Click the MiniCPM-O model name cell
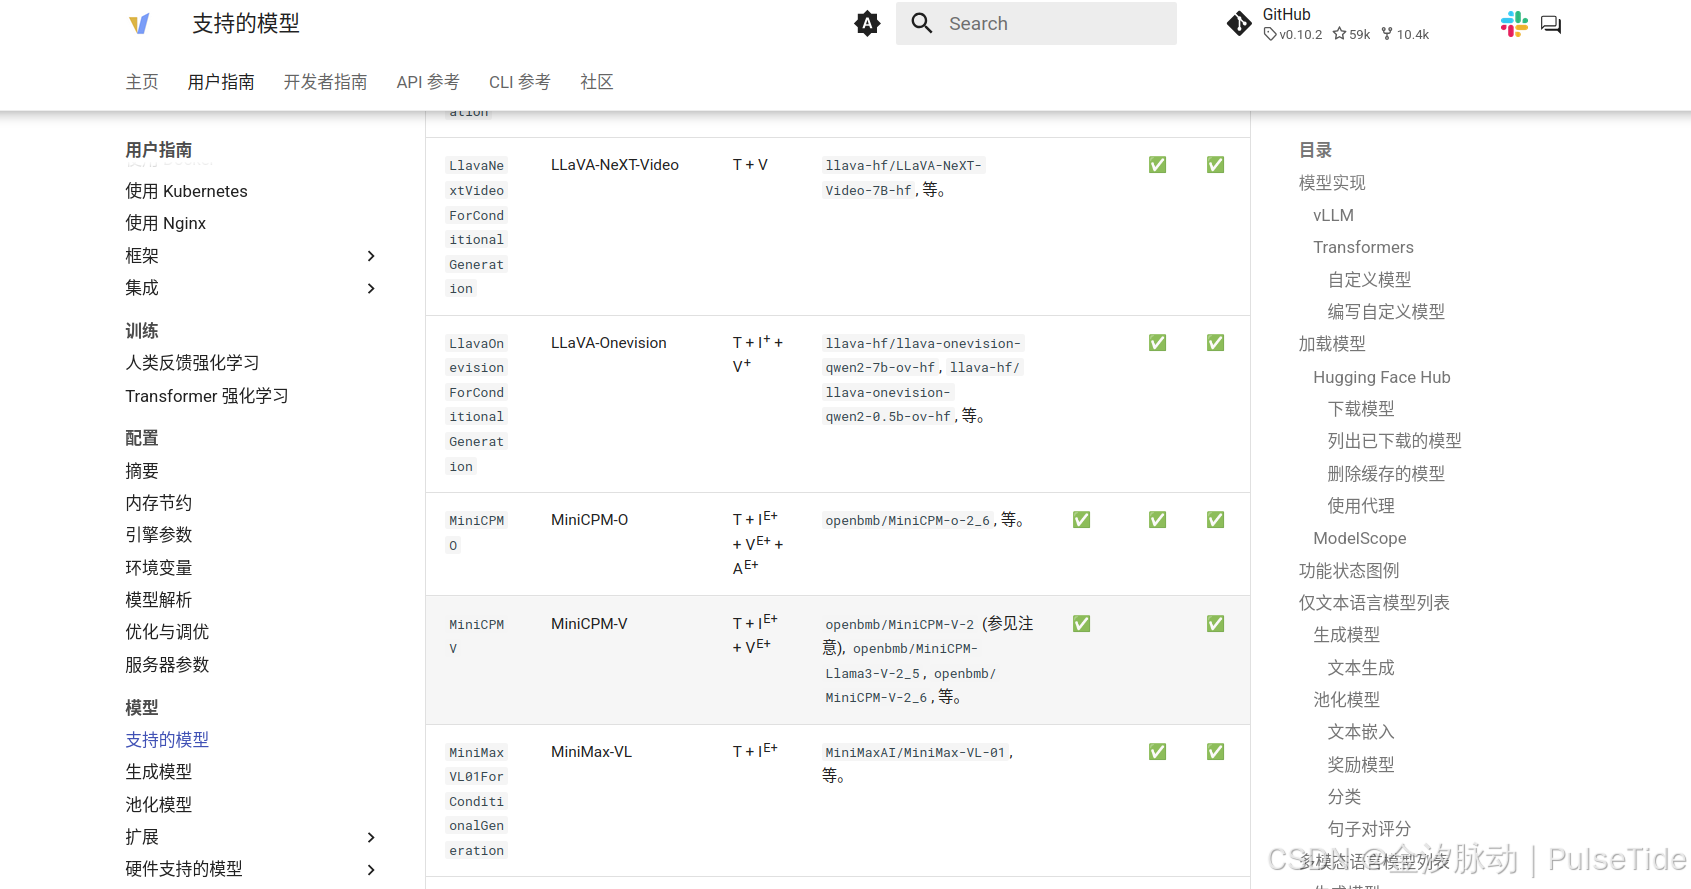The width and height of the screenshot is (1691, 889). 590,520
